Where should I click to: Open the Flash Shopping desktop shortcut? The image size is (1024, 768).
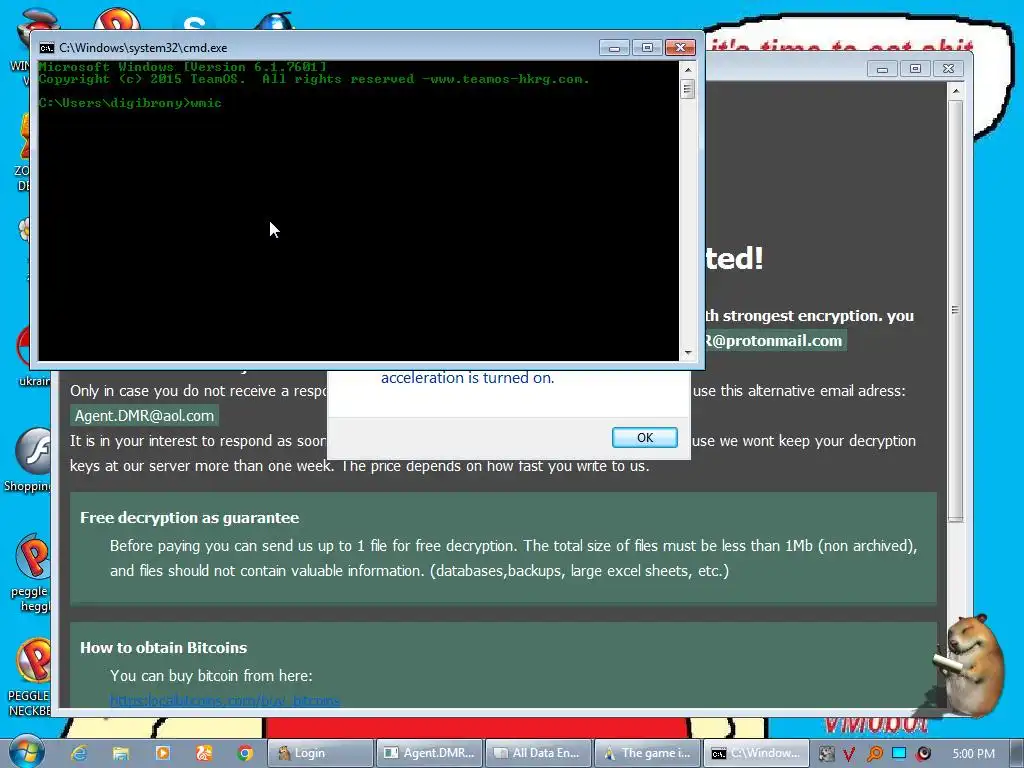(x=30, y=460)
